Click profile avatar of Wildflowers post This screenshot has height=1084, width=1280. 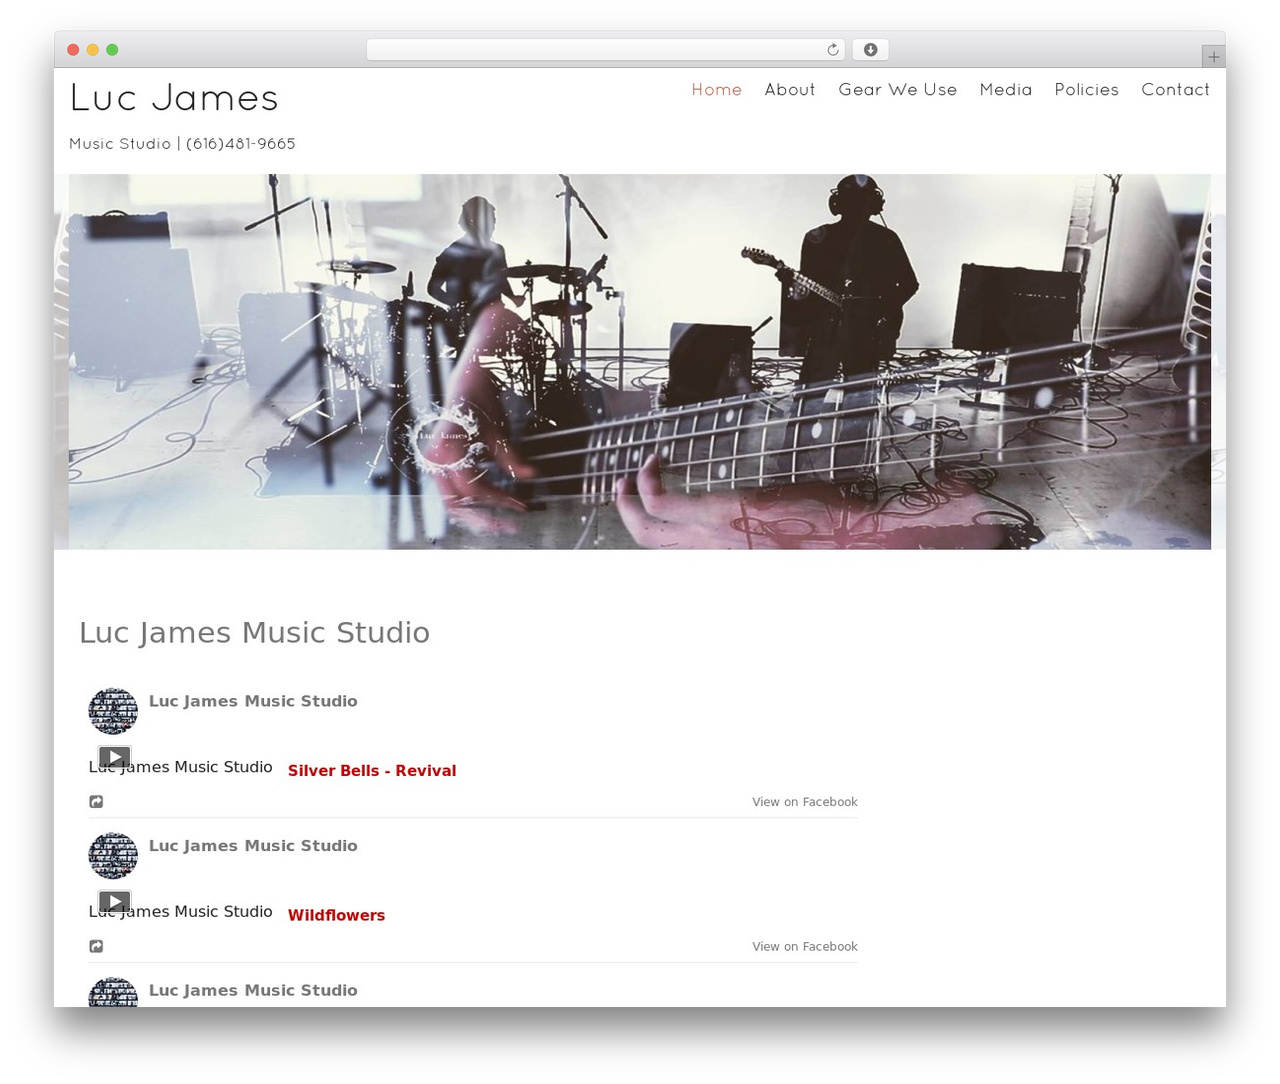tap(113, 856)
